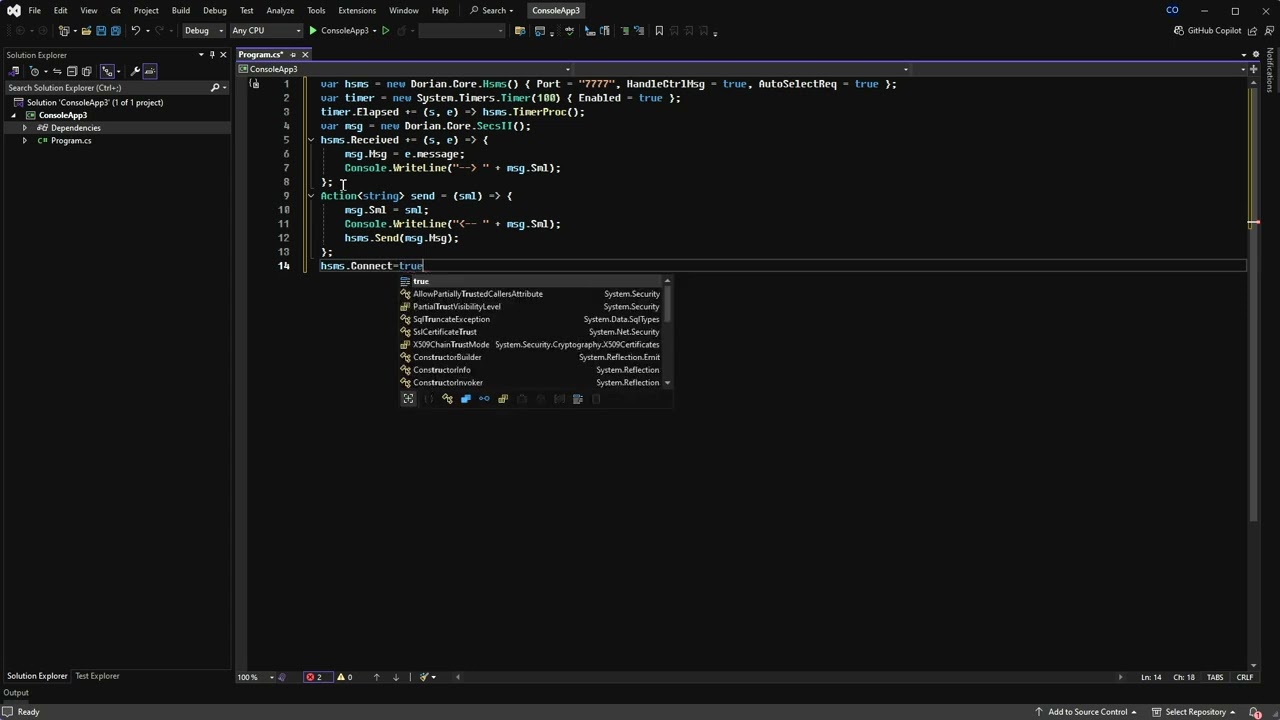The width and height of the screenshot is (1280, 720).
Task: Open the Any CPU platform dropdown
Action: pyautogui.click(x=265, y=31)
